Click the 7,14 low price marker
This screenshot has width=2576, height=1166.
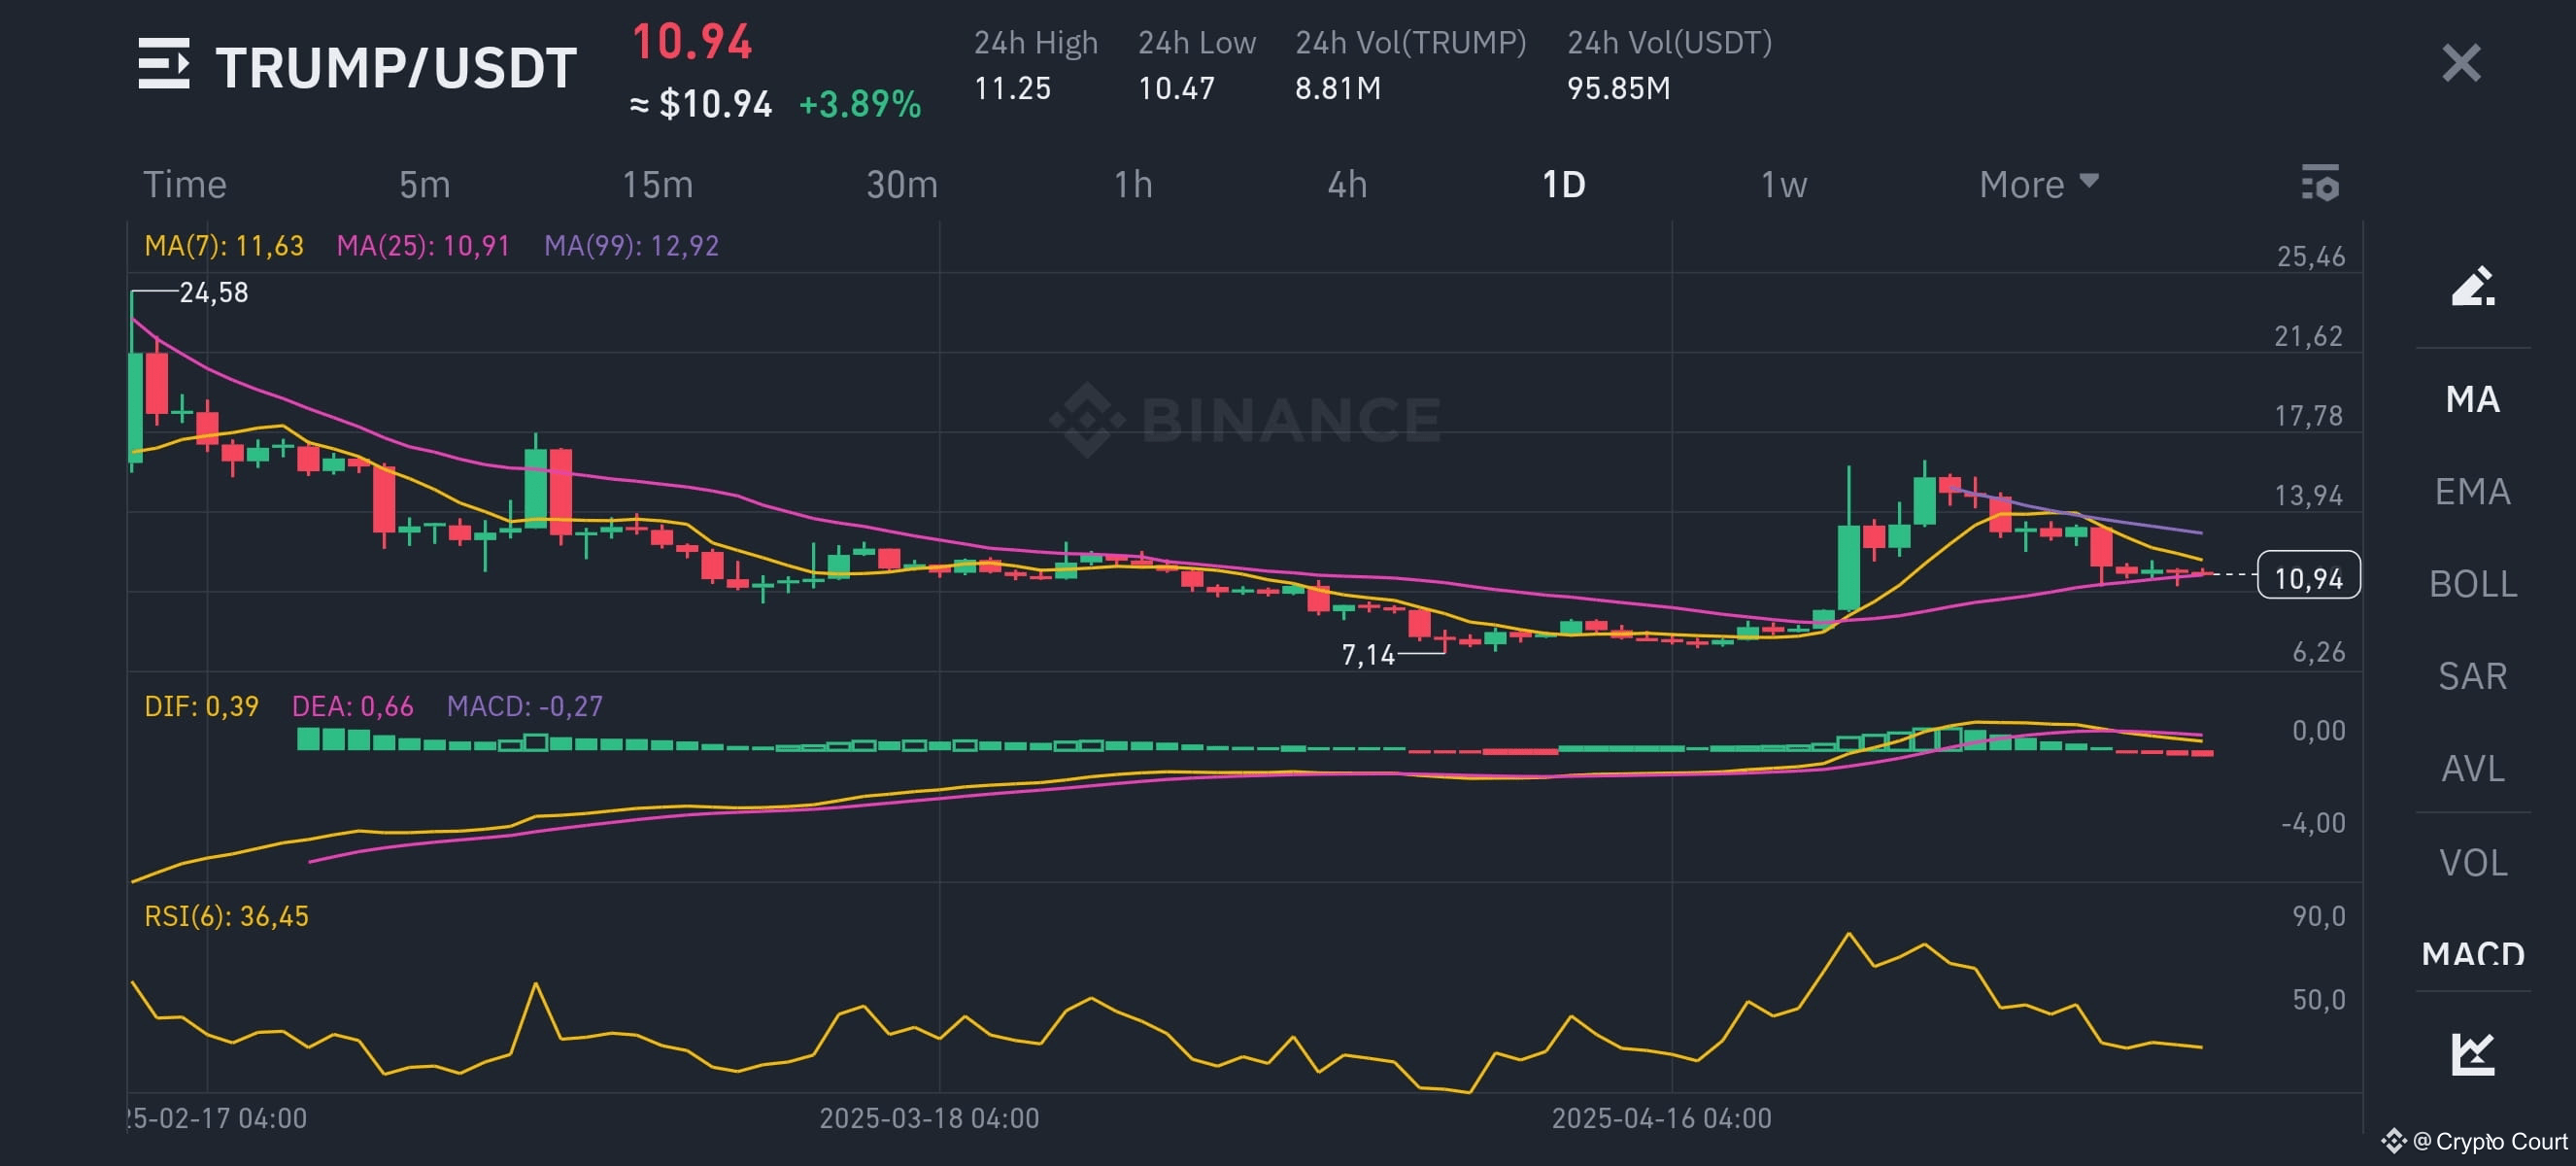(1367, 655)
